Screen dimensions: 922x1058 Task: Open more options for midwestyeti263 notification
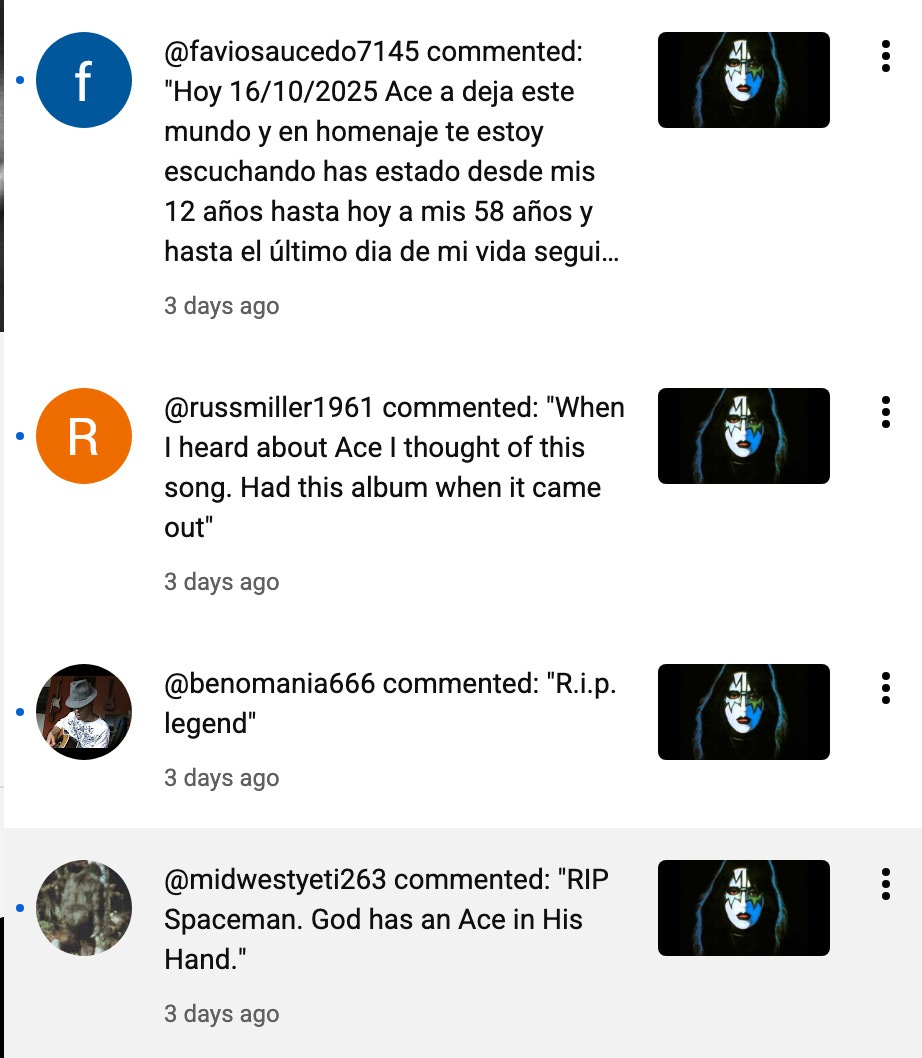(886, 884)
